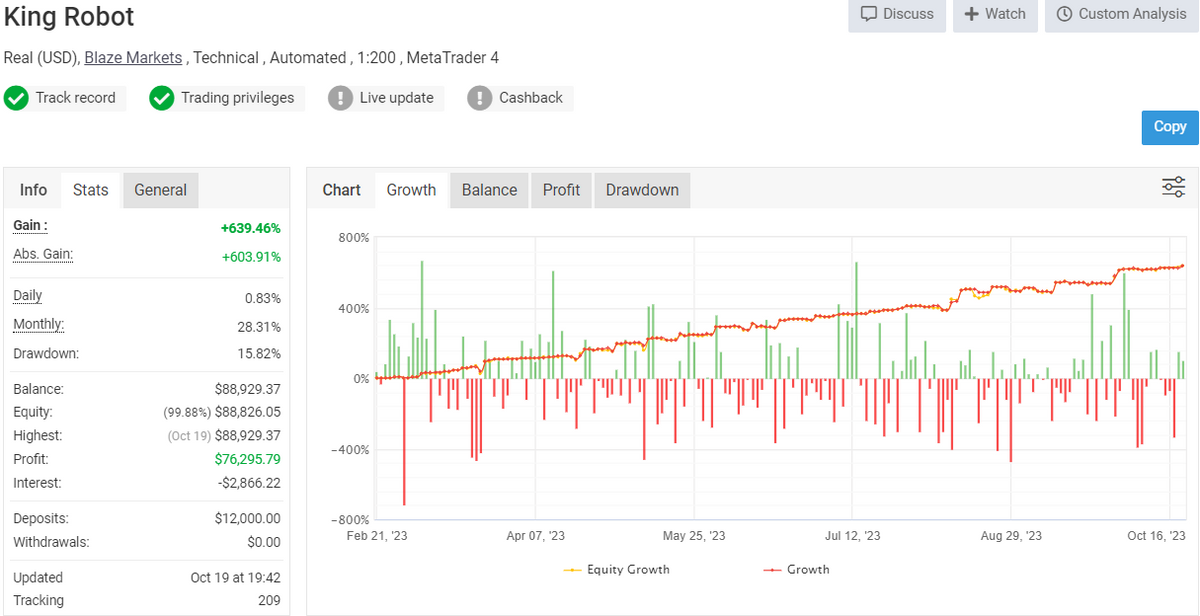Select the Stats tab
1200x616 pixels.
tap(91, 190)
